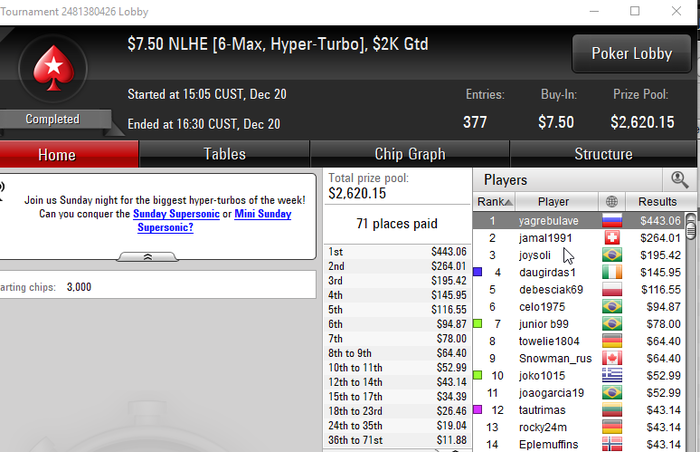The image size is (700, 452).
Task: Click magenta color tag beside tautrimas
Action: pyautogui.click(x=478, y=410)
